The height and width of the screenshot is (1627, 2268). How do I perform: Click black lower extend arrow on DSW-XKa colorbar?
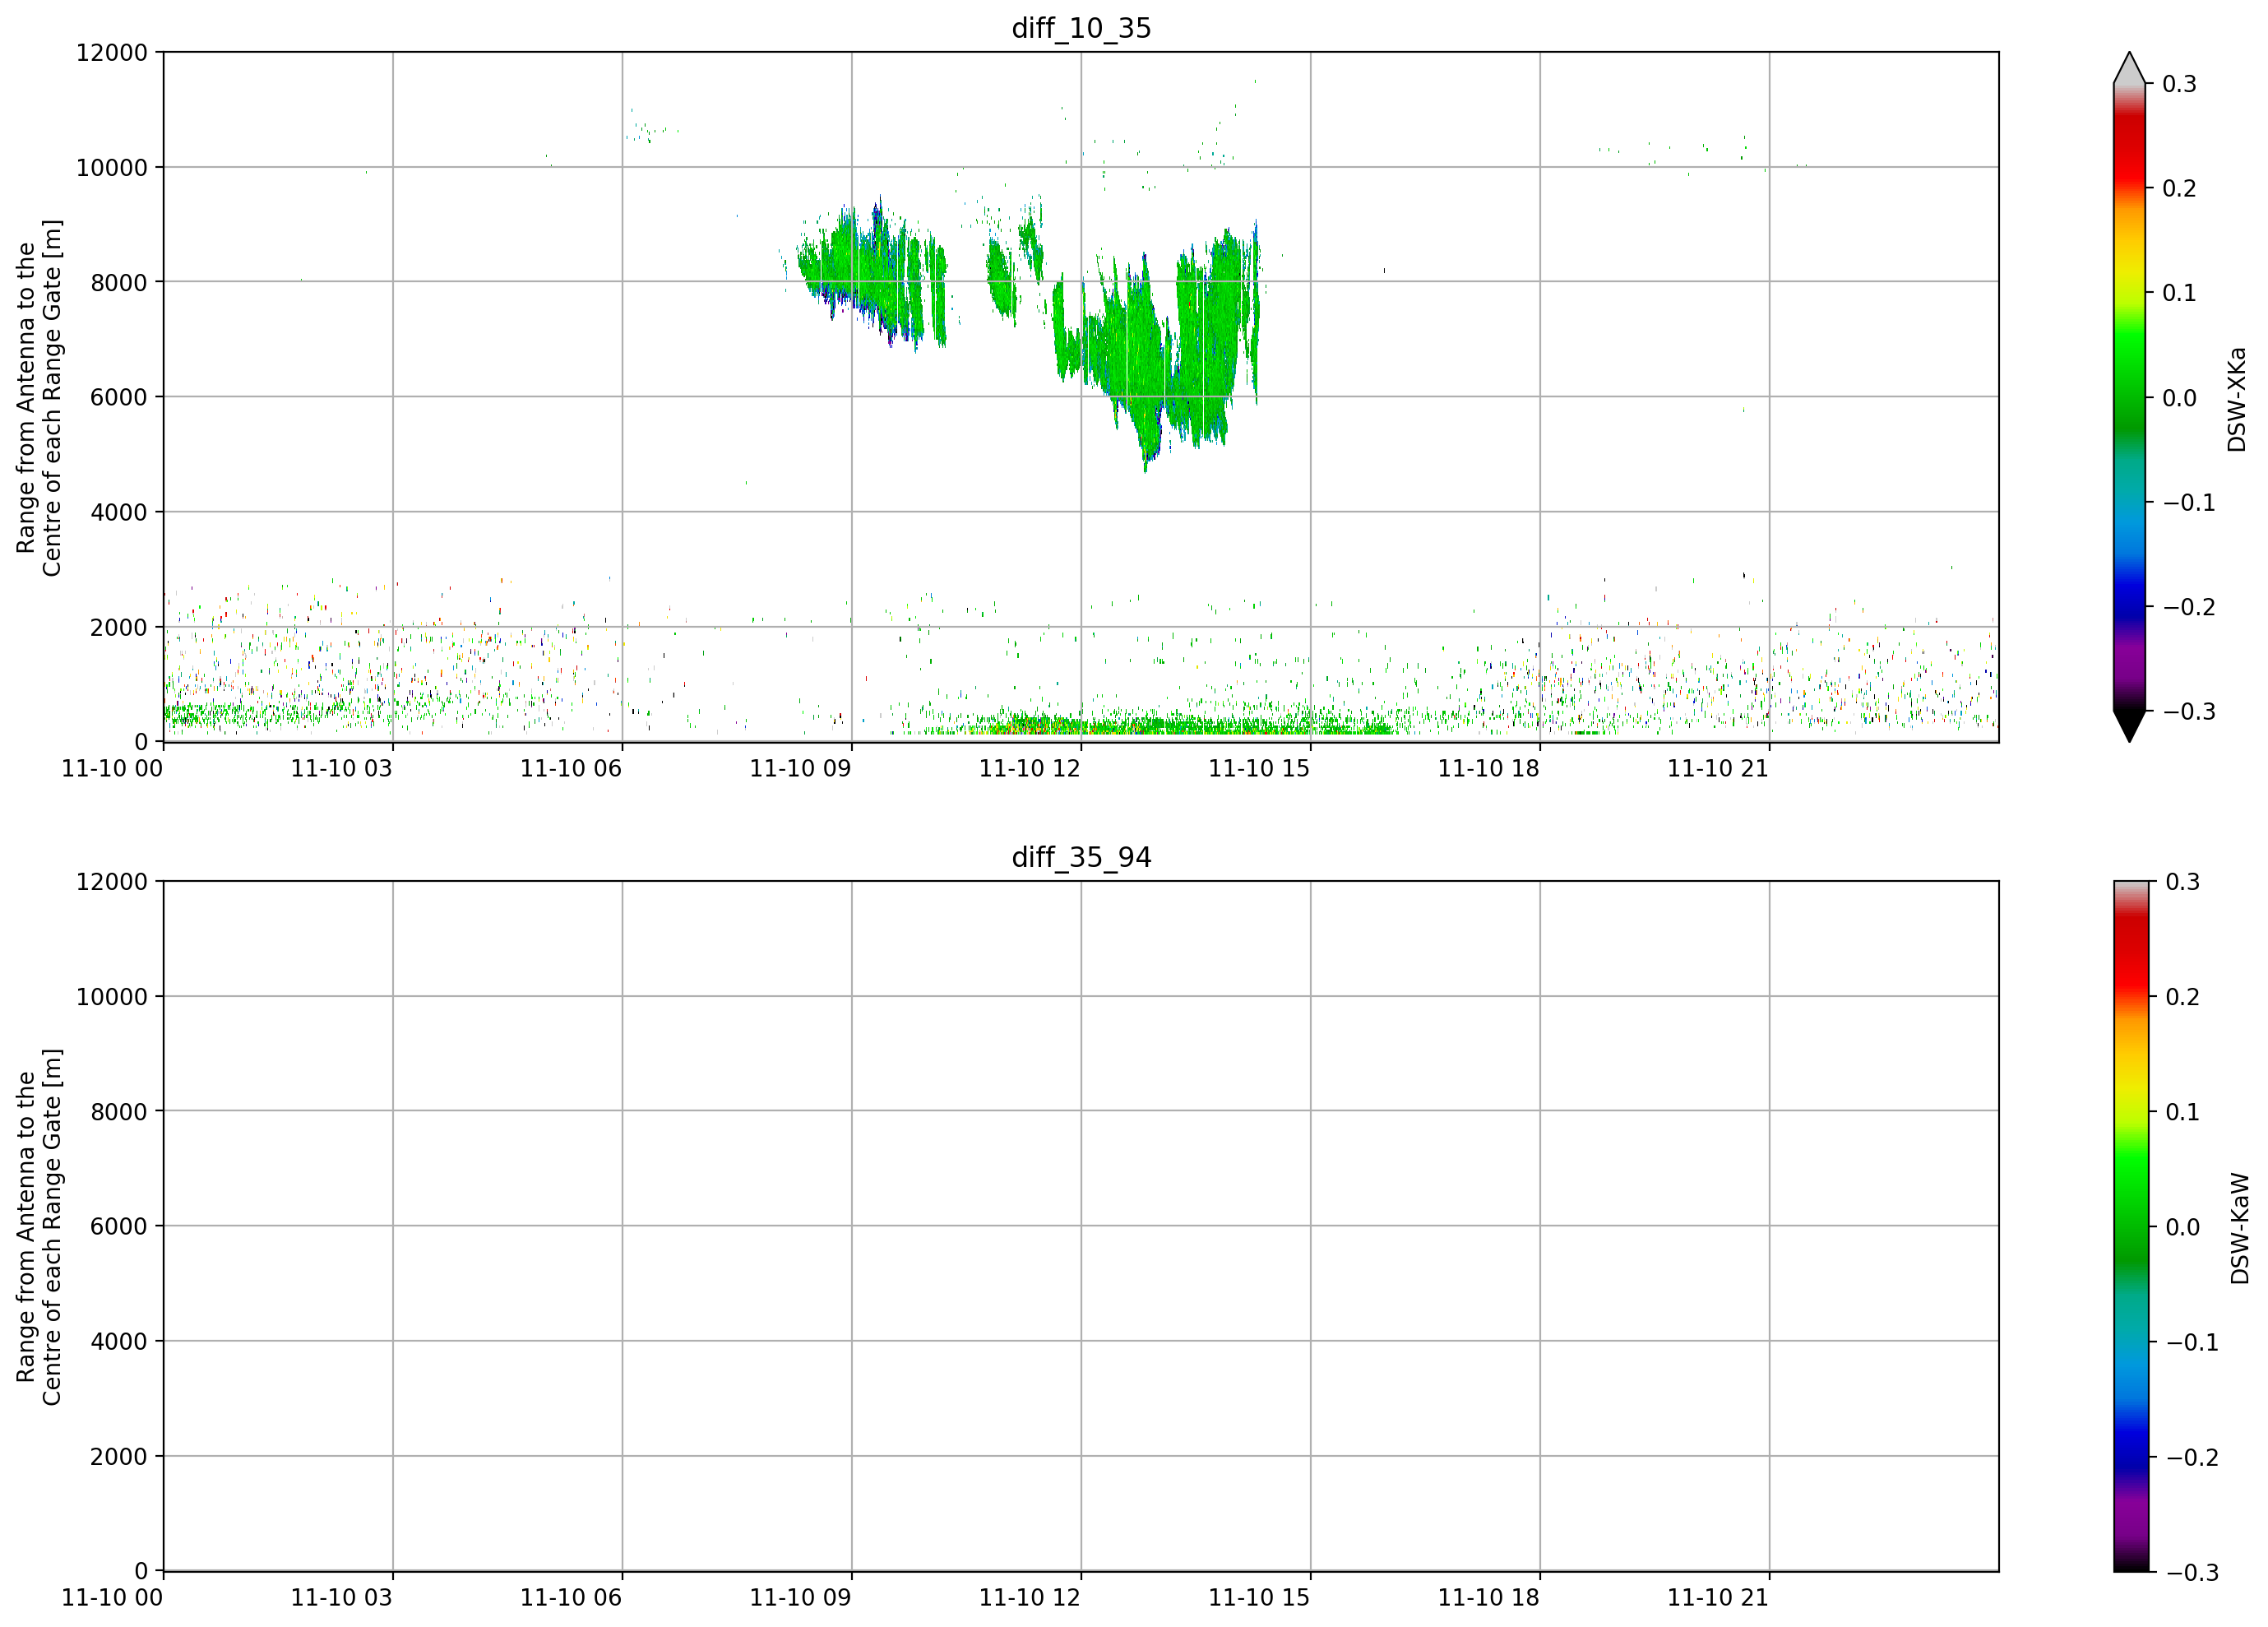click(2129, 726)
